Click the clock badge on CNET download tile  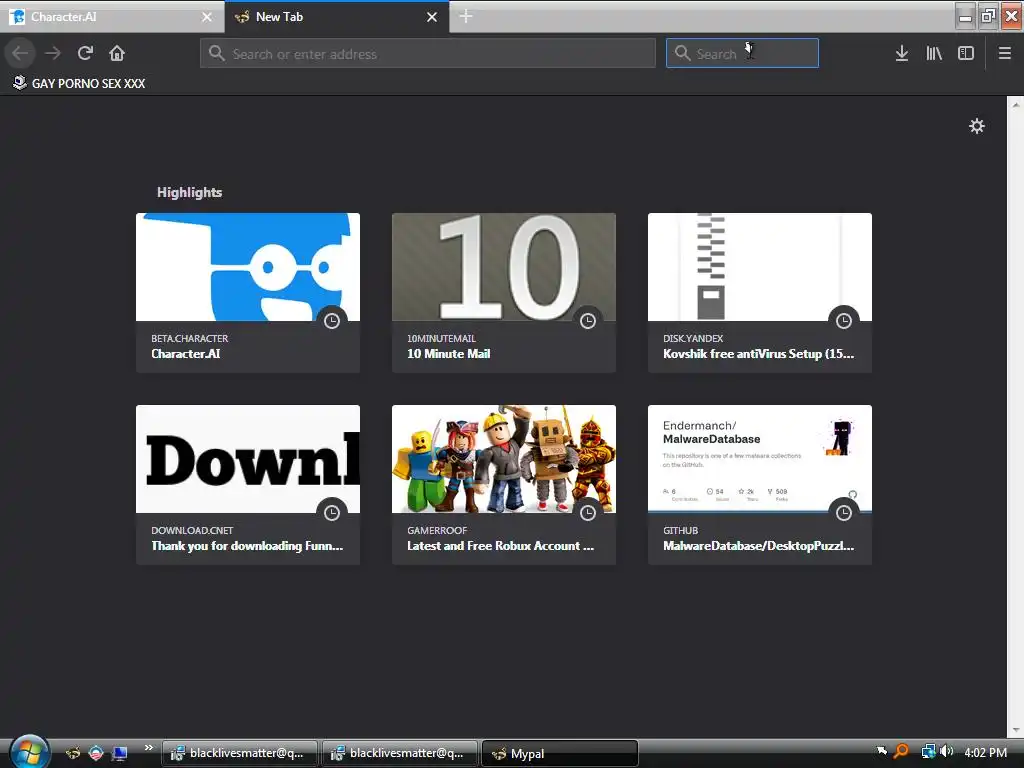coord(332,513)
